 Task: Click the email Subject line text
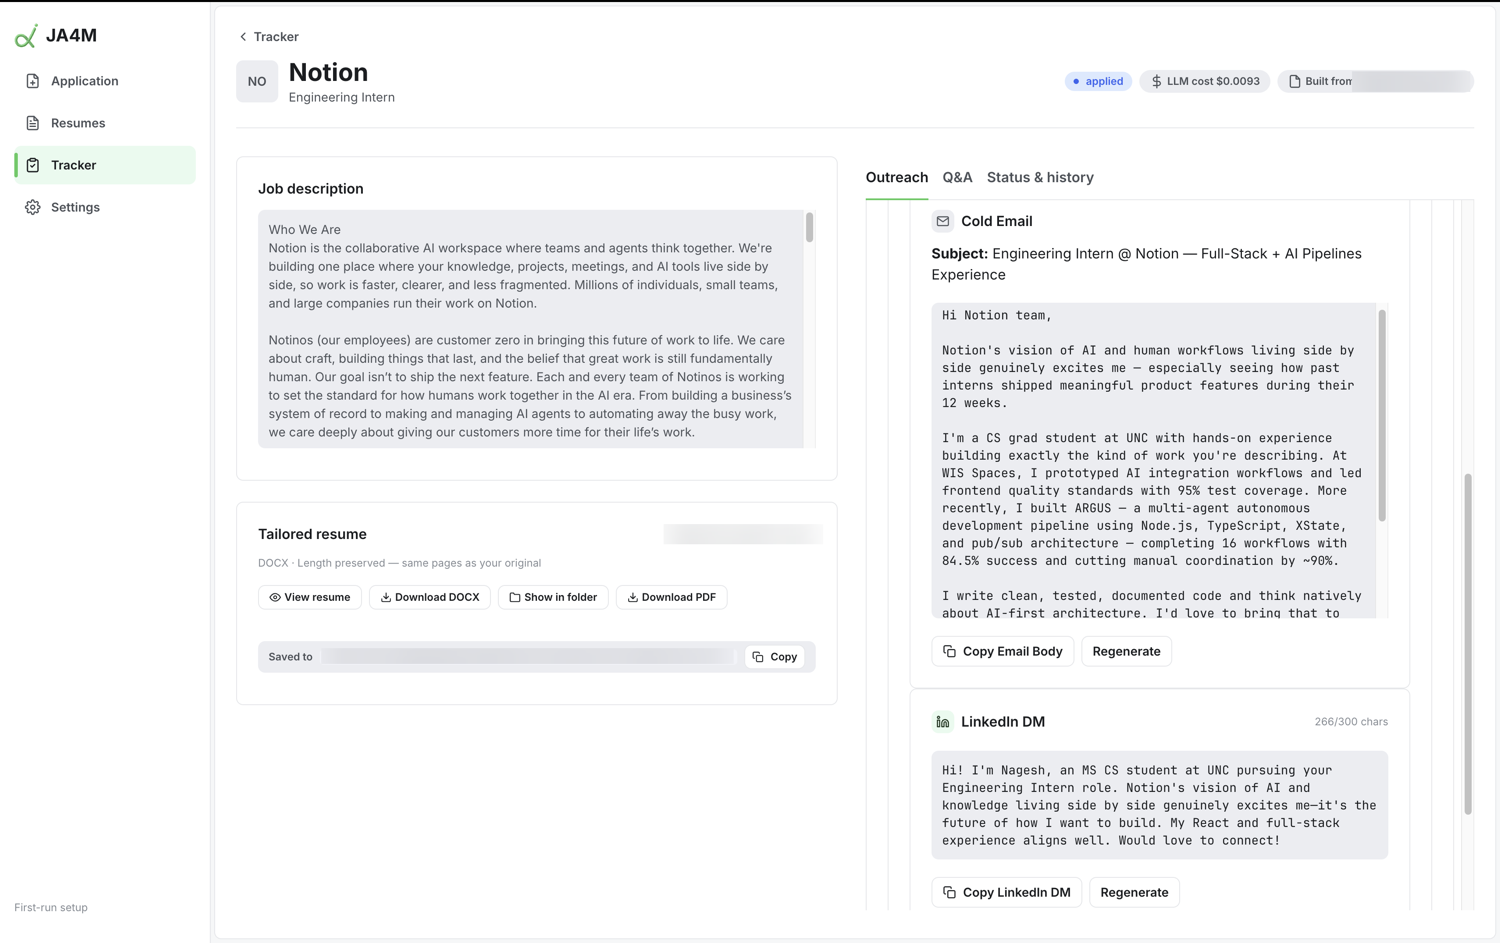point(1147,264)
